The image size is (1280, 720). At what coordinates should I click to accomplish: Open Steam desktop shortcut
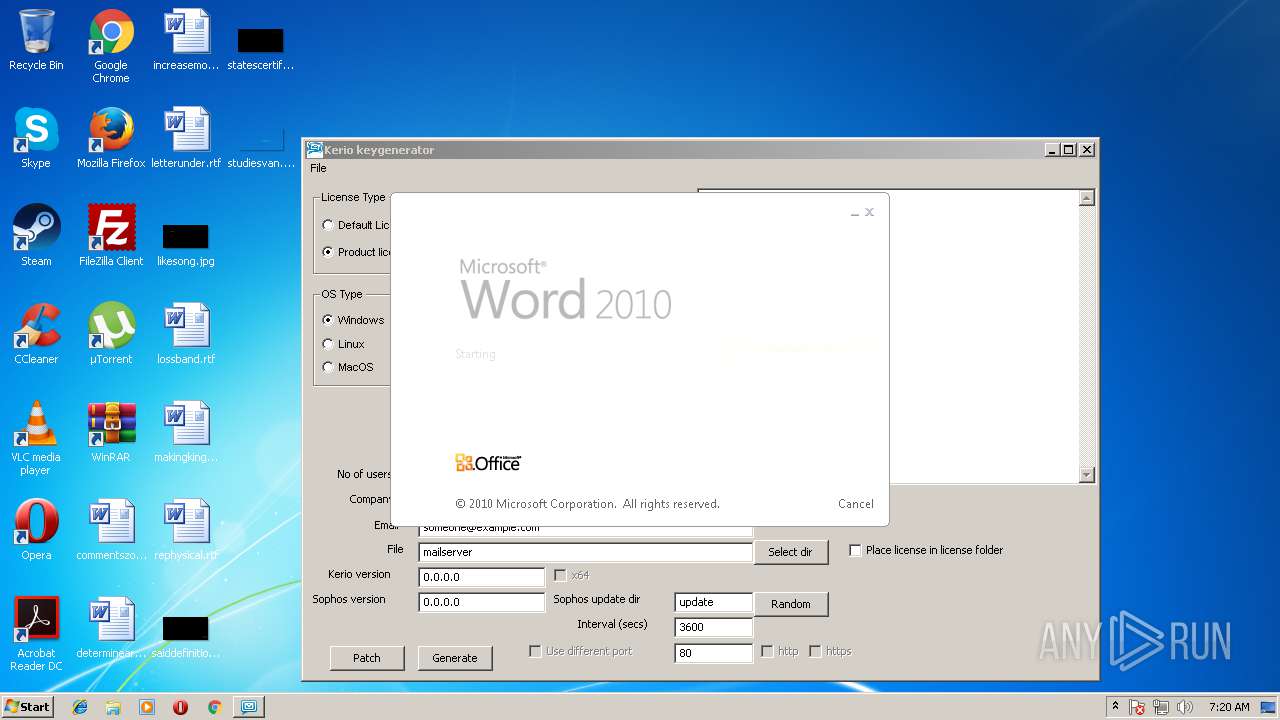(36, 236)
